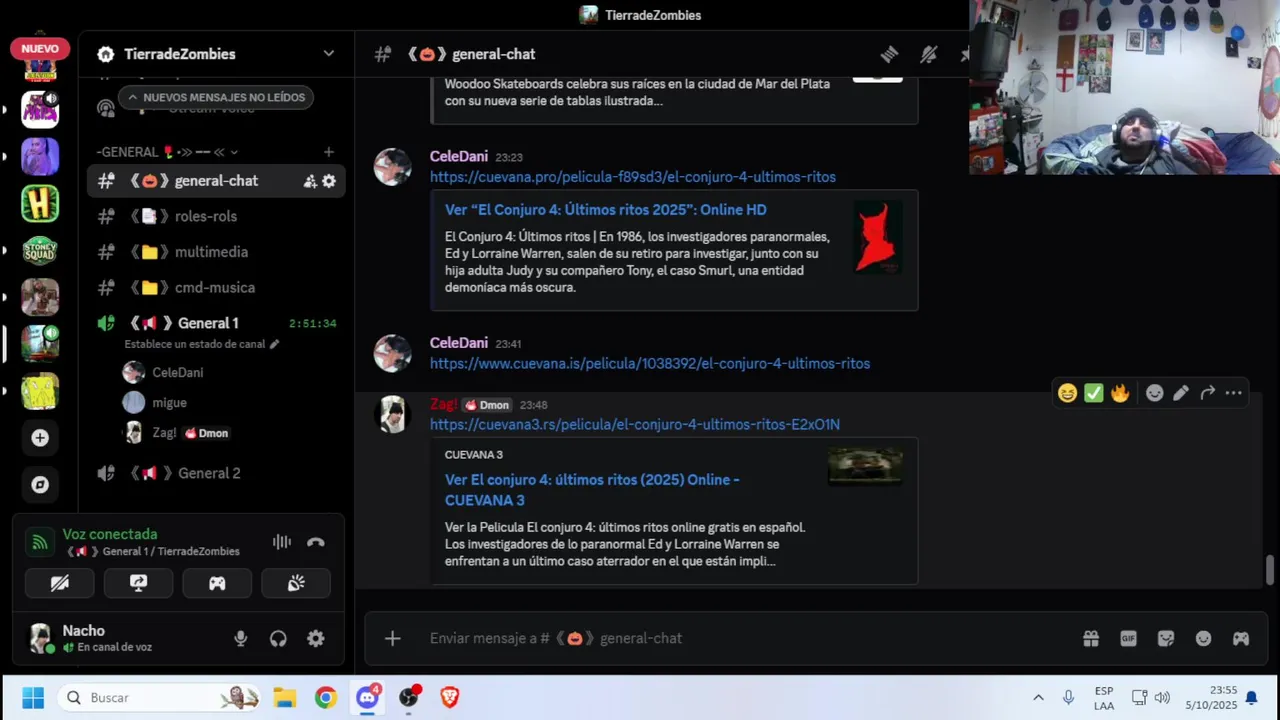The image size is (1280, 720).
Task: Switch to the Stoney Squad server
Action: [40, 250]
